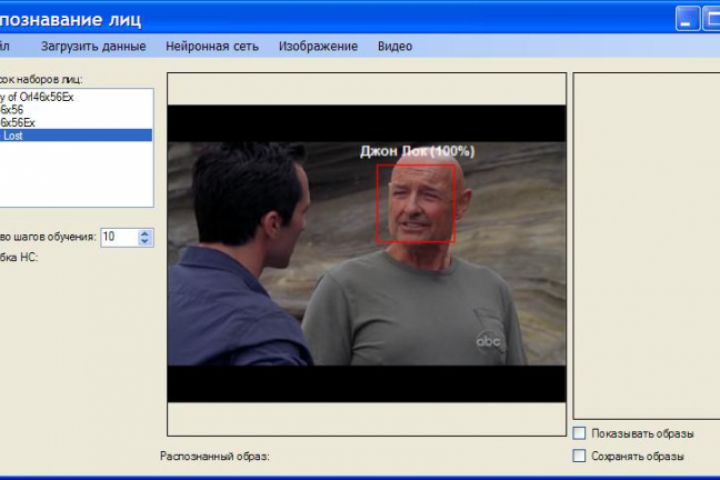
Task: Enable the Показывать образы checkbox
Action: [x=579, y=433]
